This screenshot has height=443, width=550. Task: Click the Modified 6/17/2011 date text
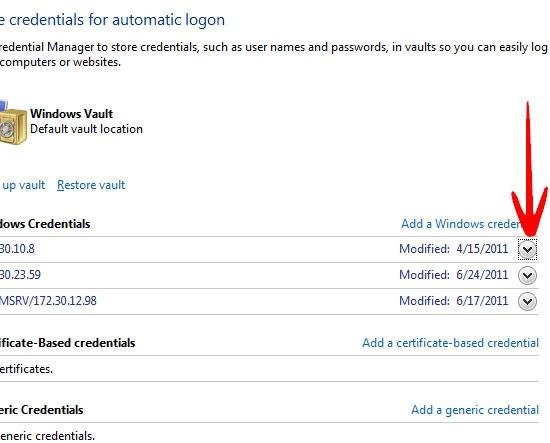click(x=454, y=301)
